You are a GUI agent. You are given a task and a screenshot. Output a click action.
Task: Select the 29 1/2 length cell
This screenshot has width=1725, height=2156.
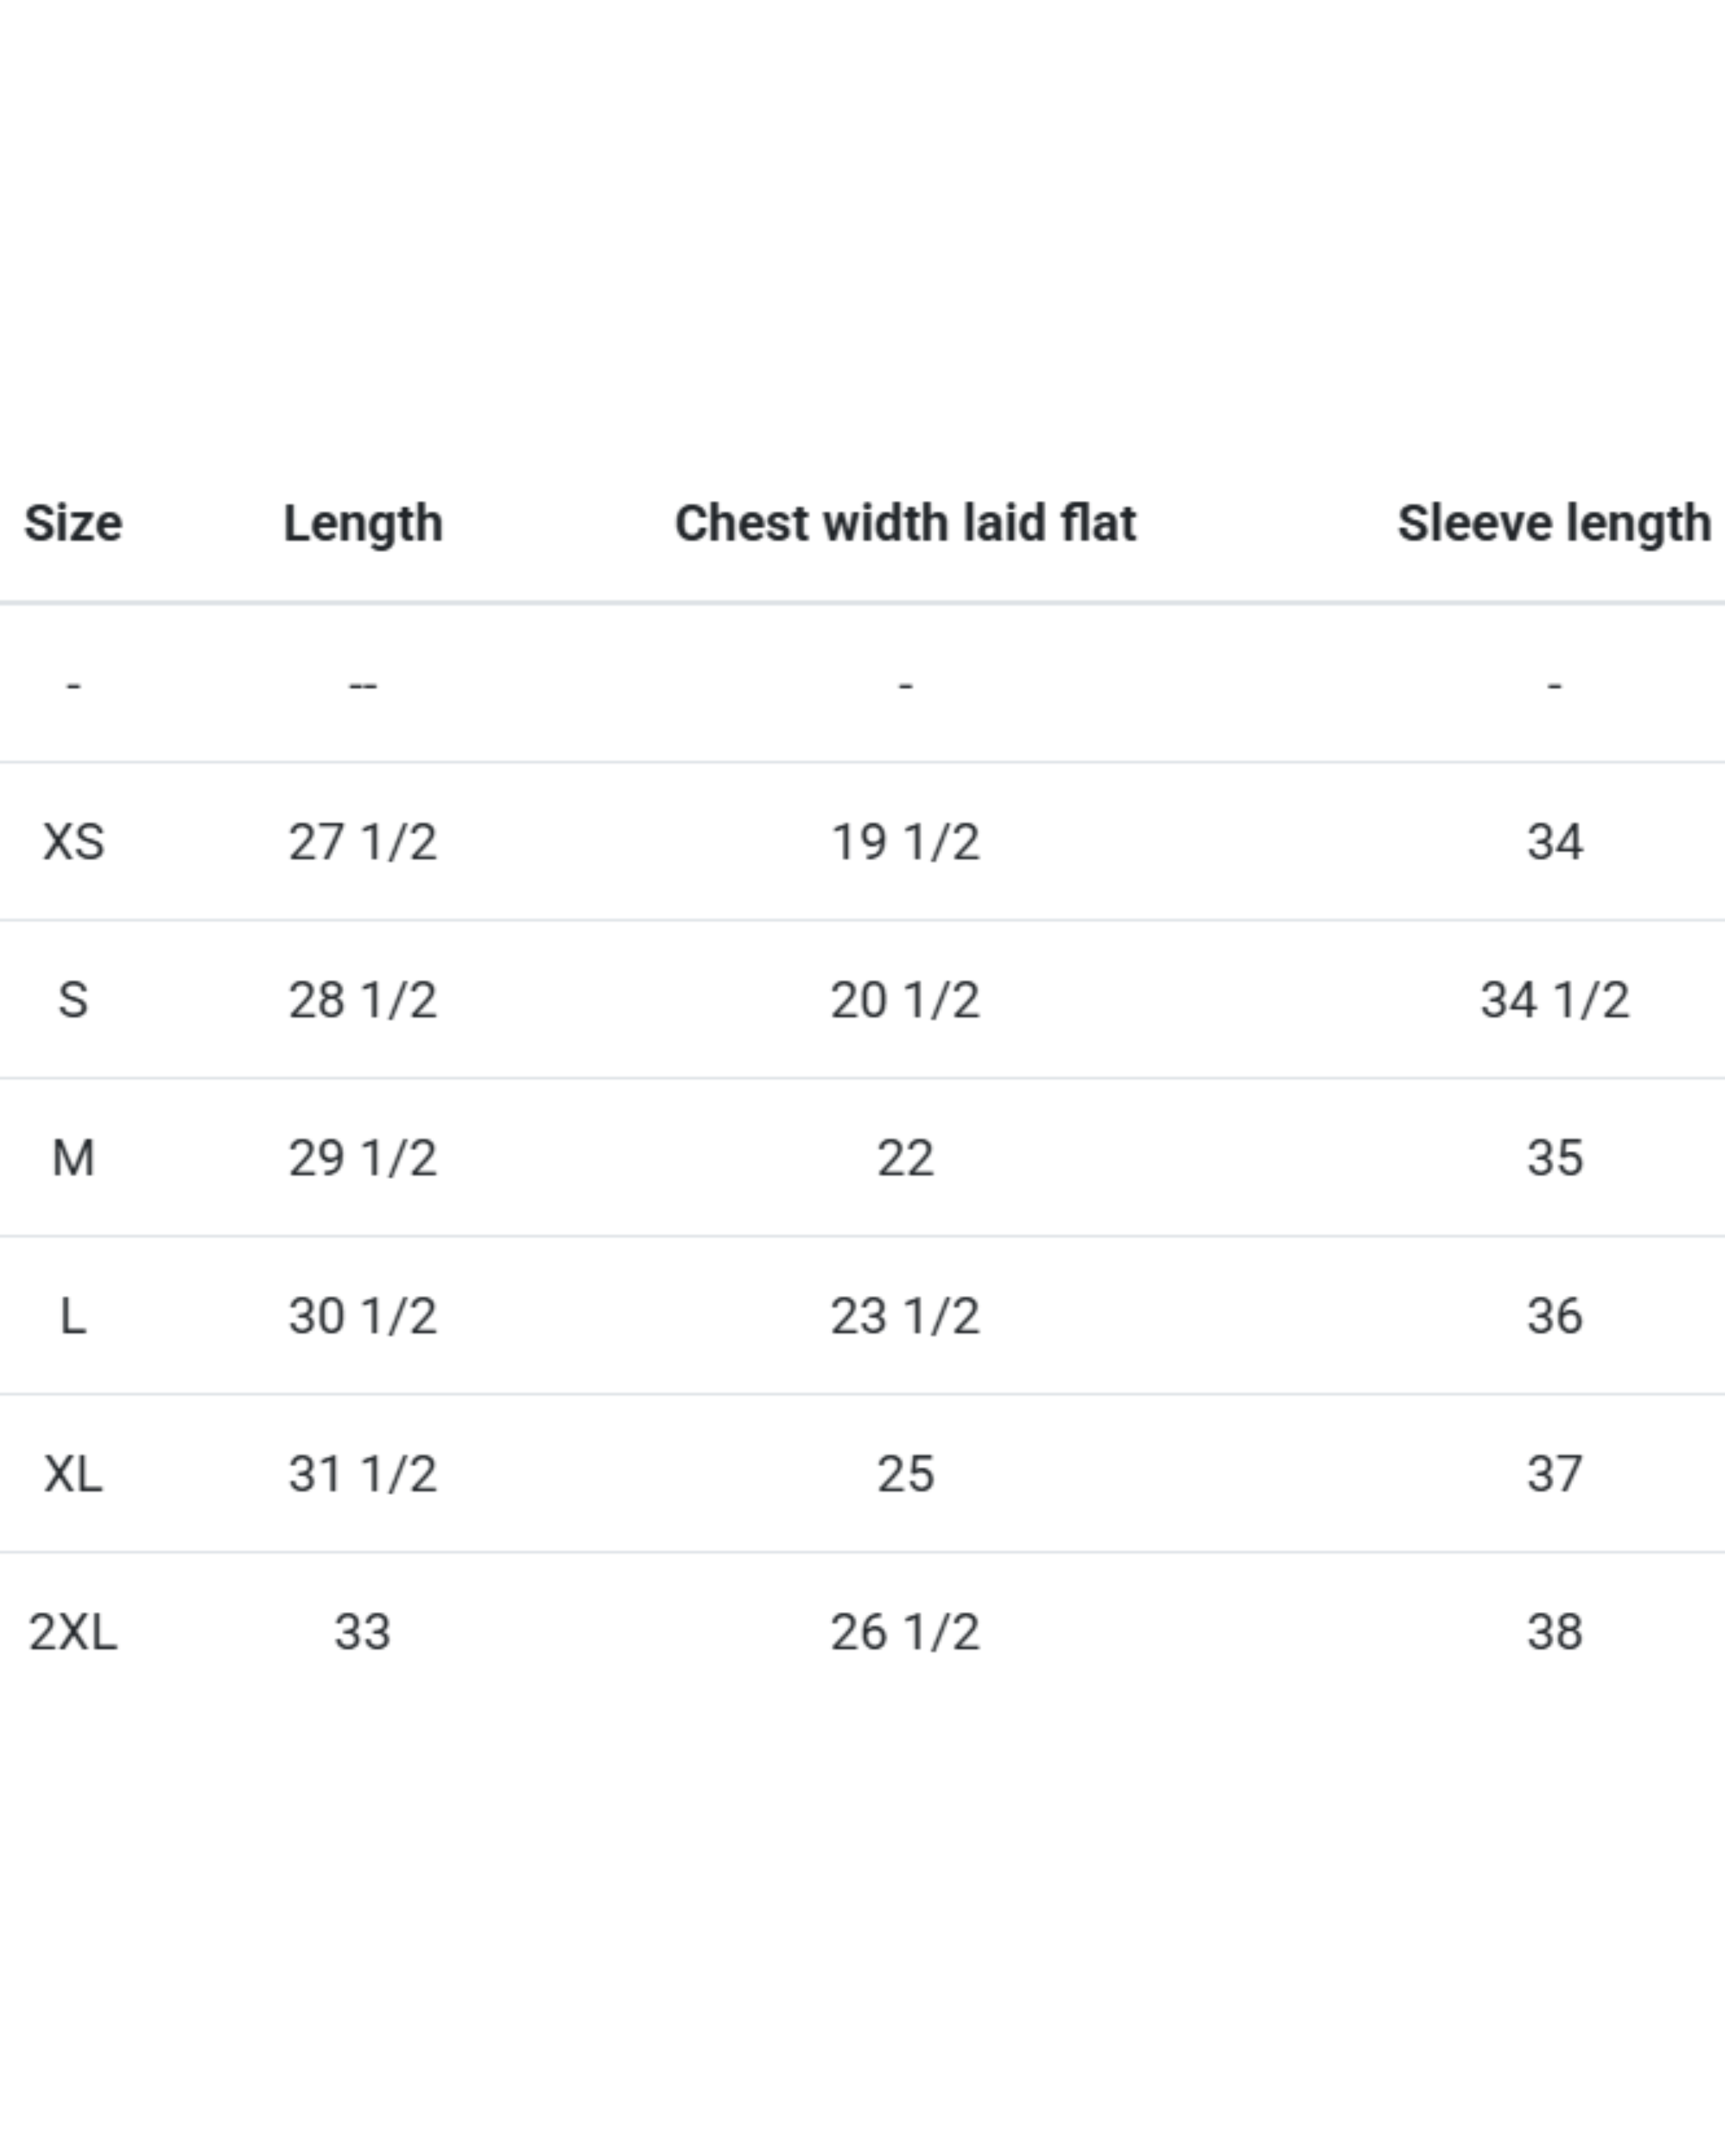tap(363, 1158)
